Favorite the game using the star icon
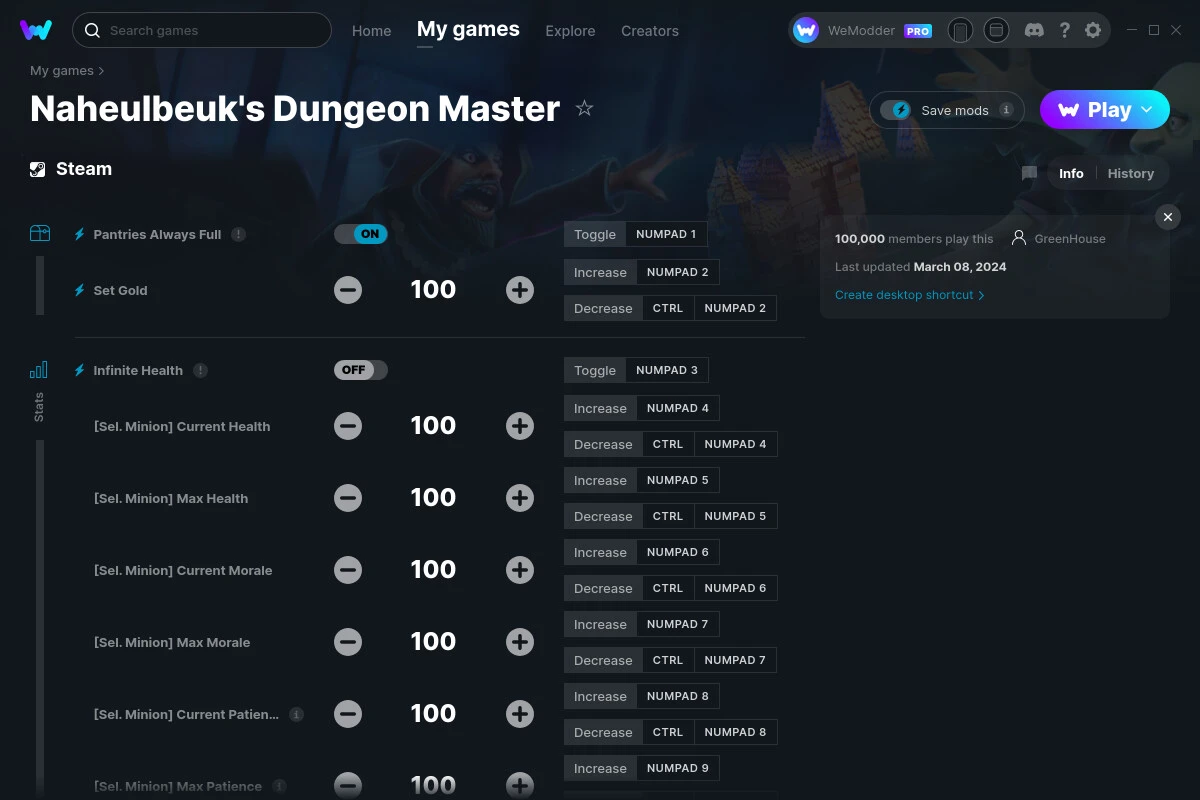The image size is (1200, 800). tap(584, 108)
